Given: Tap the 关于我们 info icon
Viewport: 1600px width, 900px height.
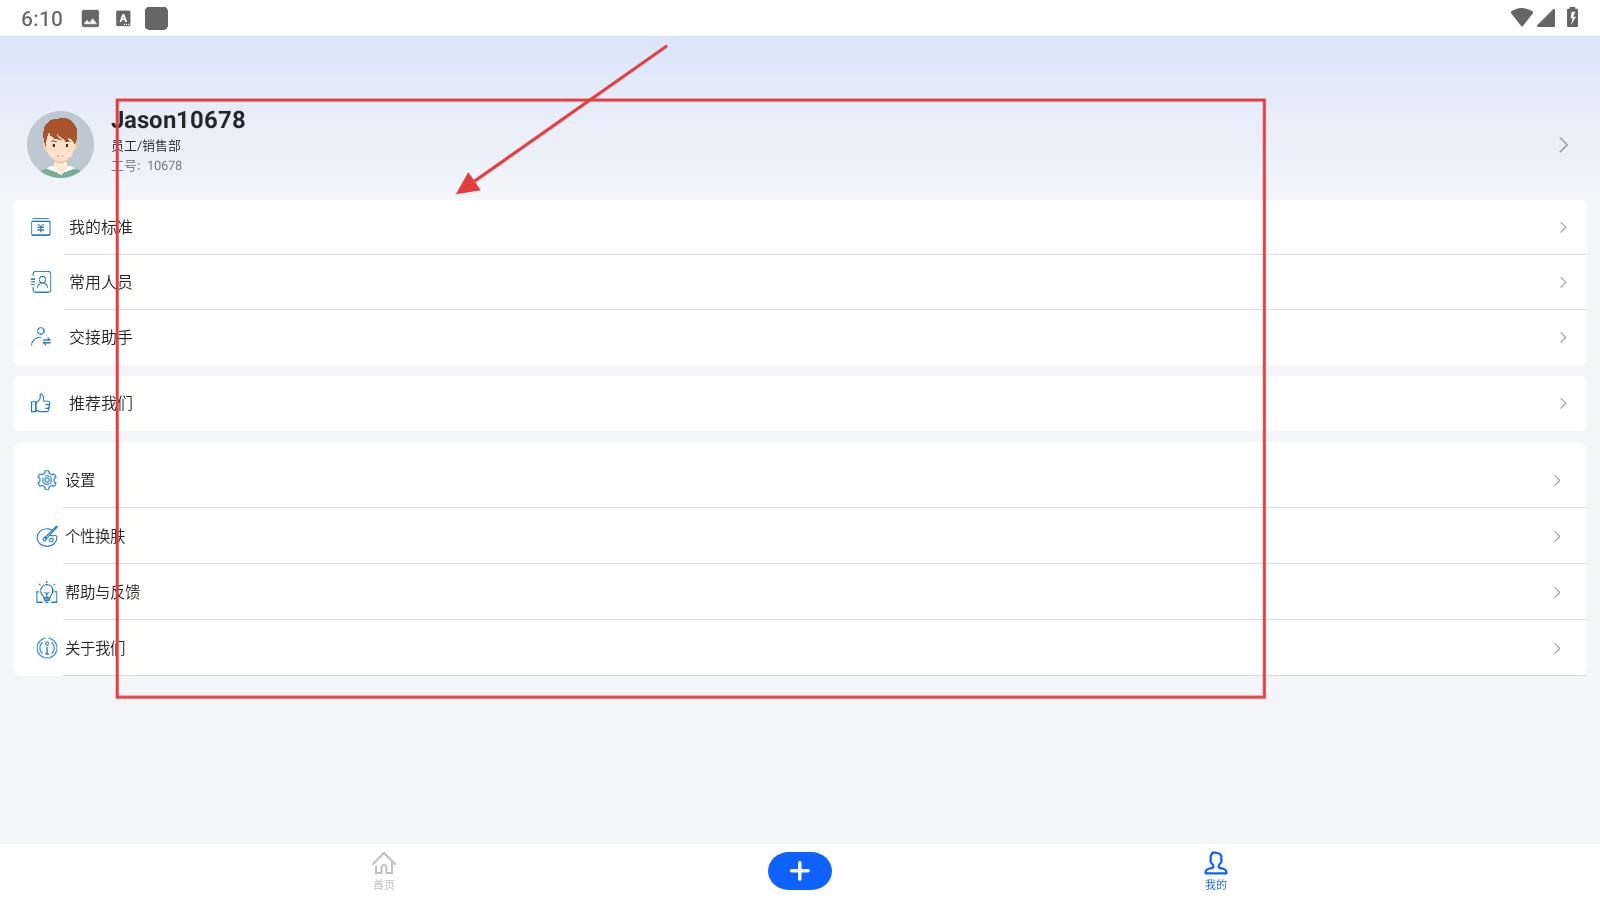Looking at the screenshot, I should [x=47, y=648].
